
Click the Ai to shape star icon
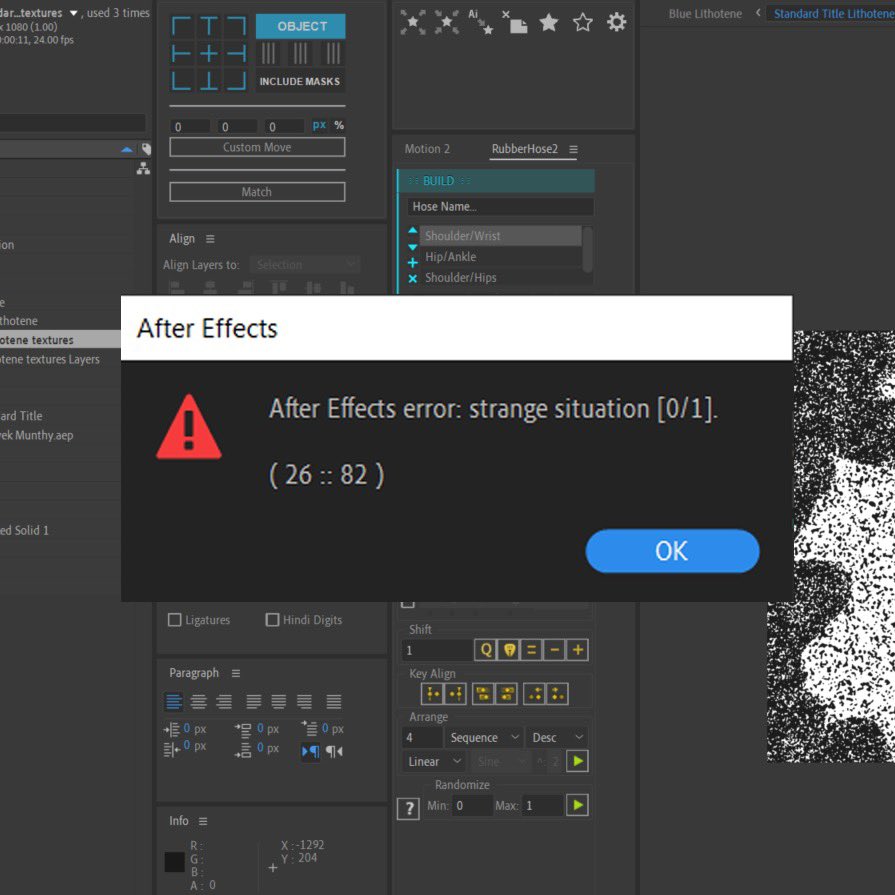click(x=481, y=22)
